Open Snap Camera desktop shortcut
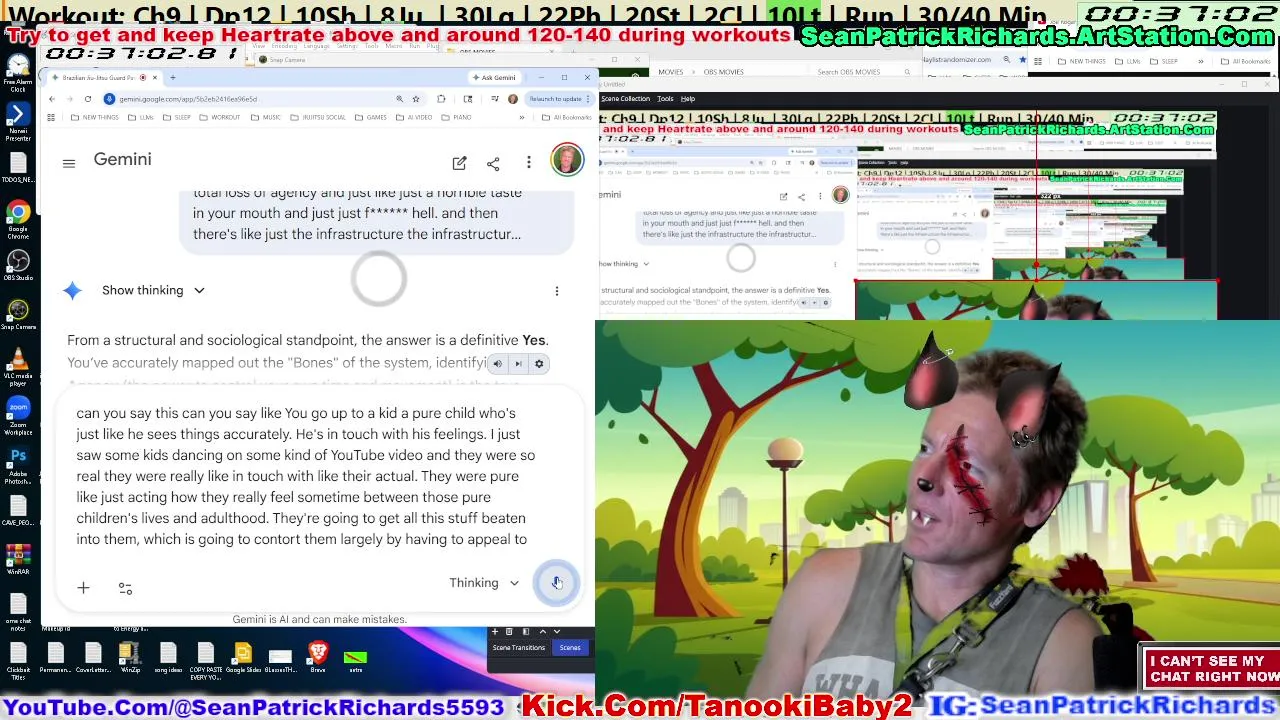 (x=18, y=314)
